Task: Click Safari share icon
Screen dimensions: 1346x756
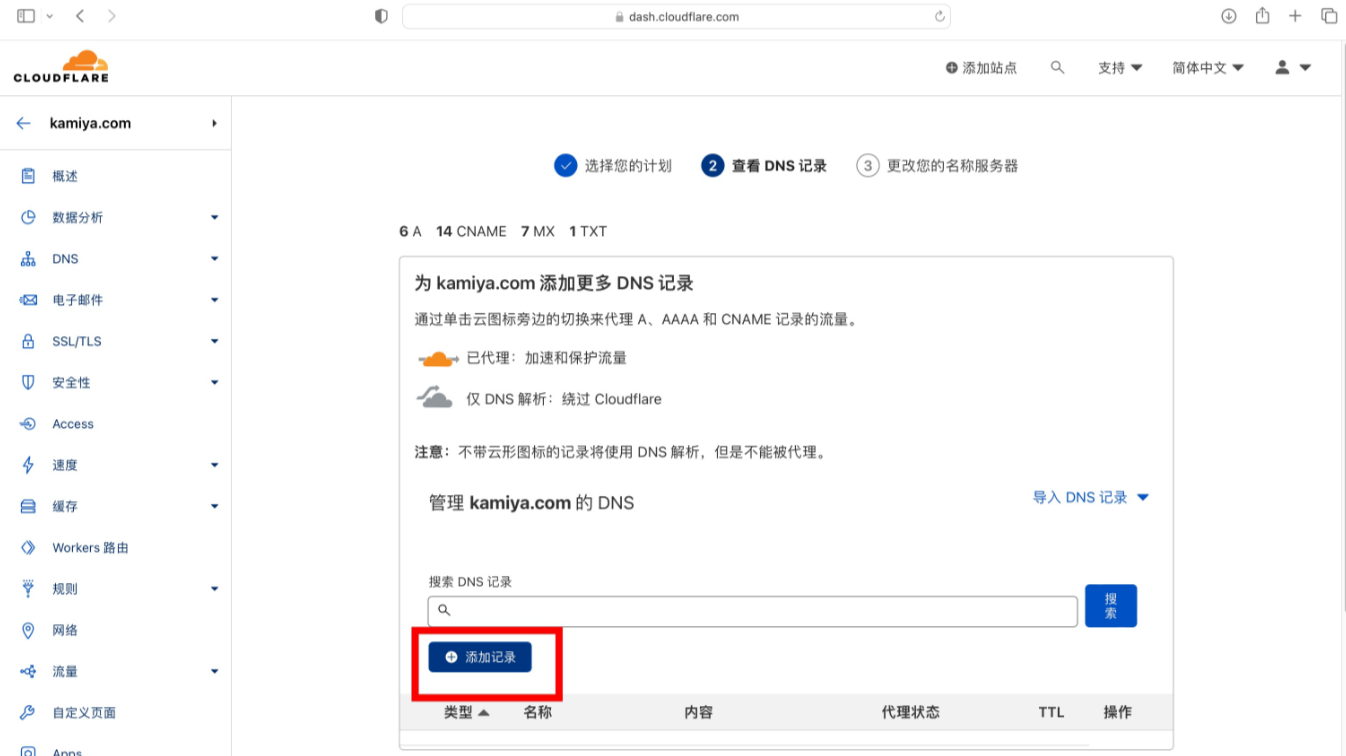Action: click(1262, 15)
